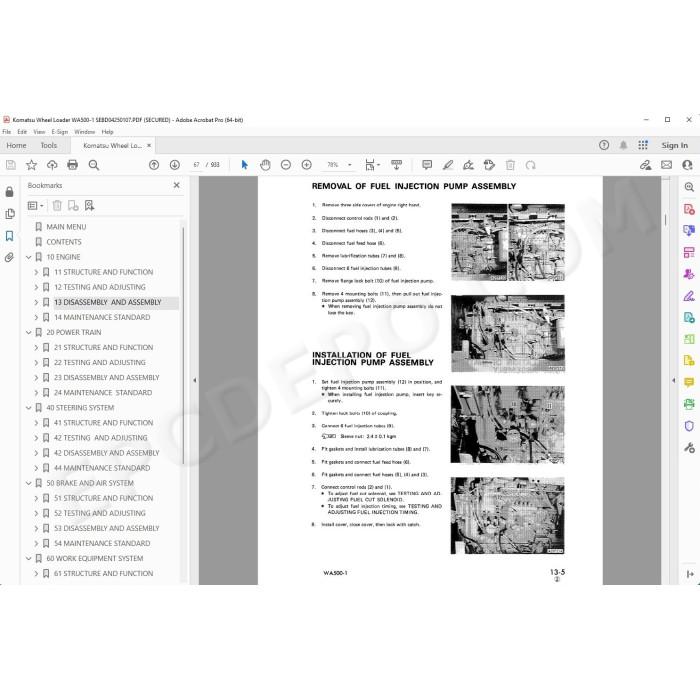Open Help question mark icon
Image resolution: width=700 pixels, height=700 pixels.
click(604, 145)
